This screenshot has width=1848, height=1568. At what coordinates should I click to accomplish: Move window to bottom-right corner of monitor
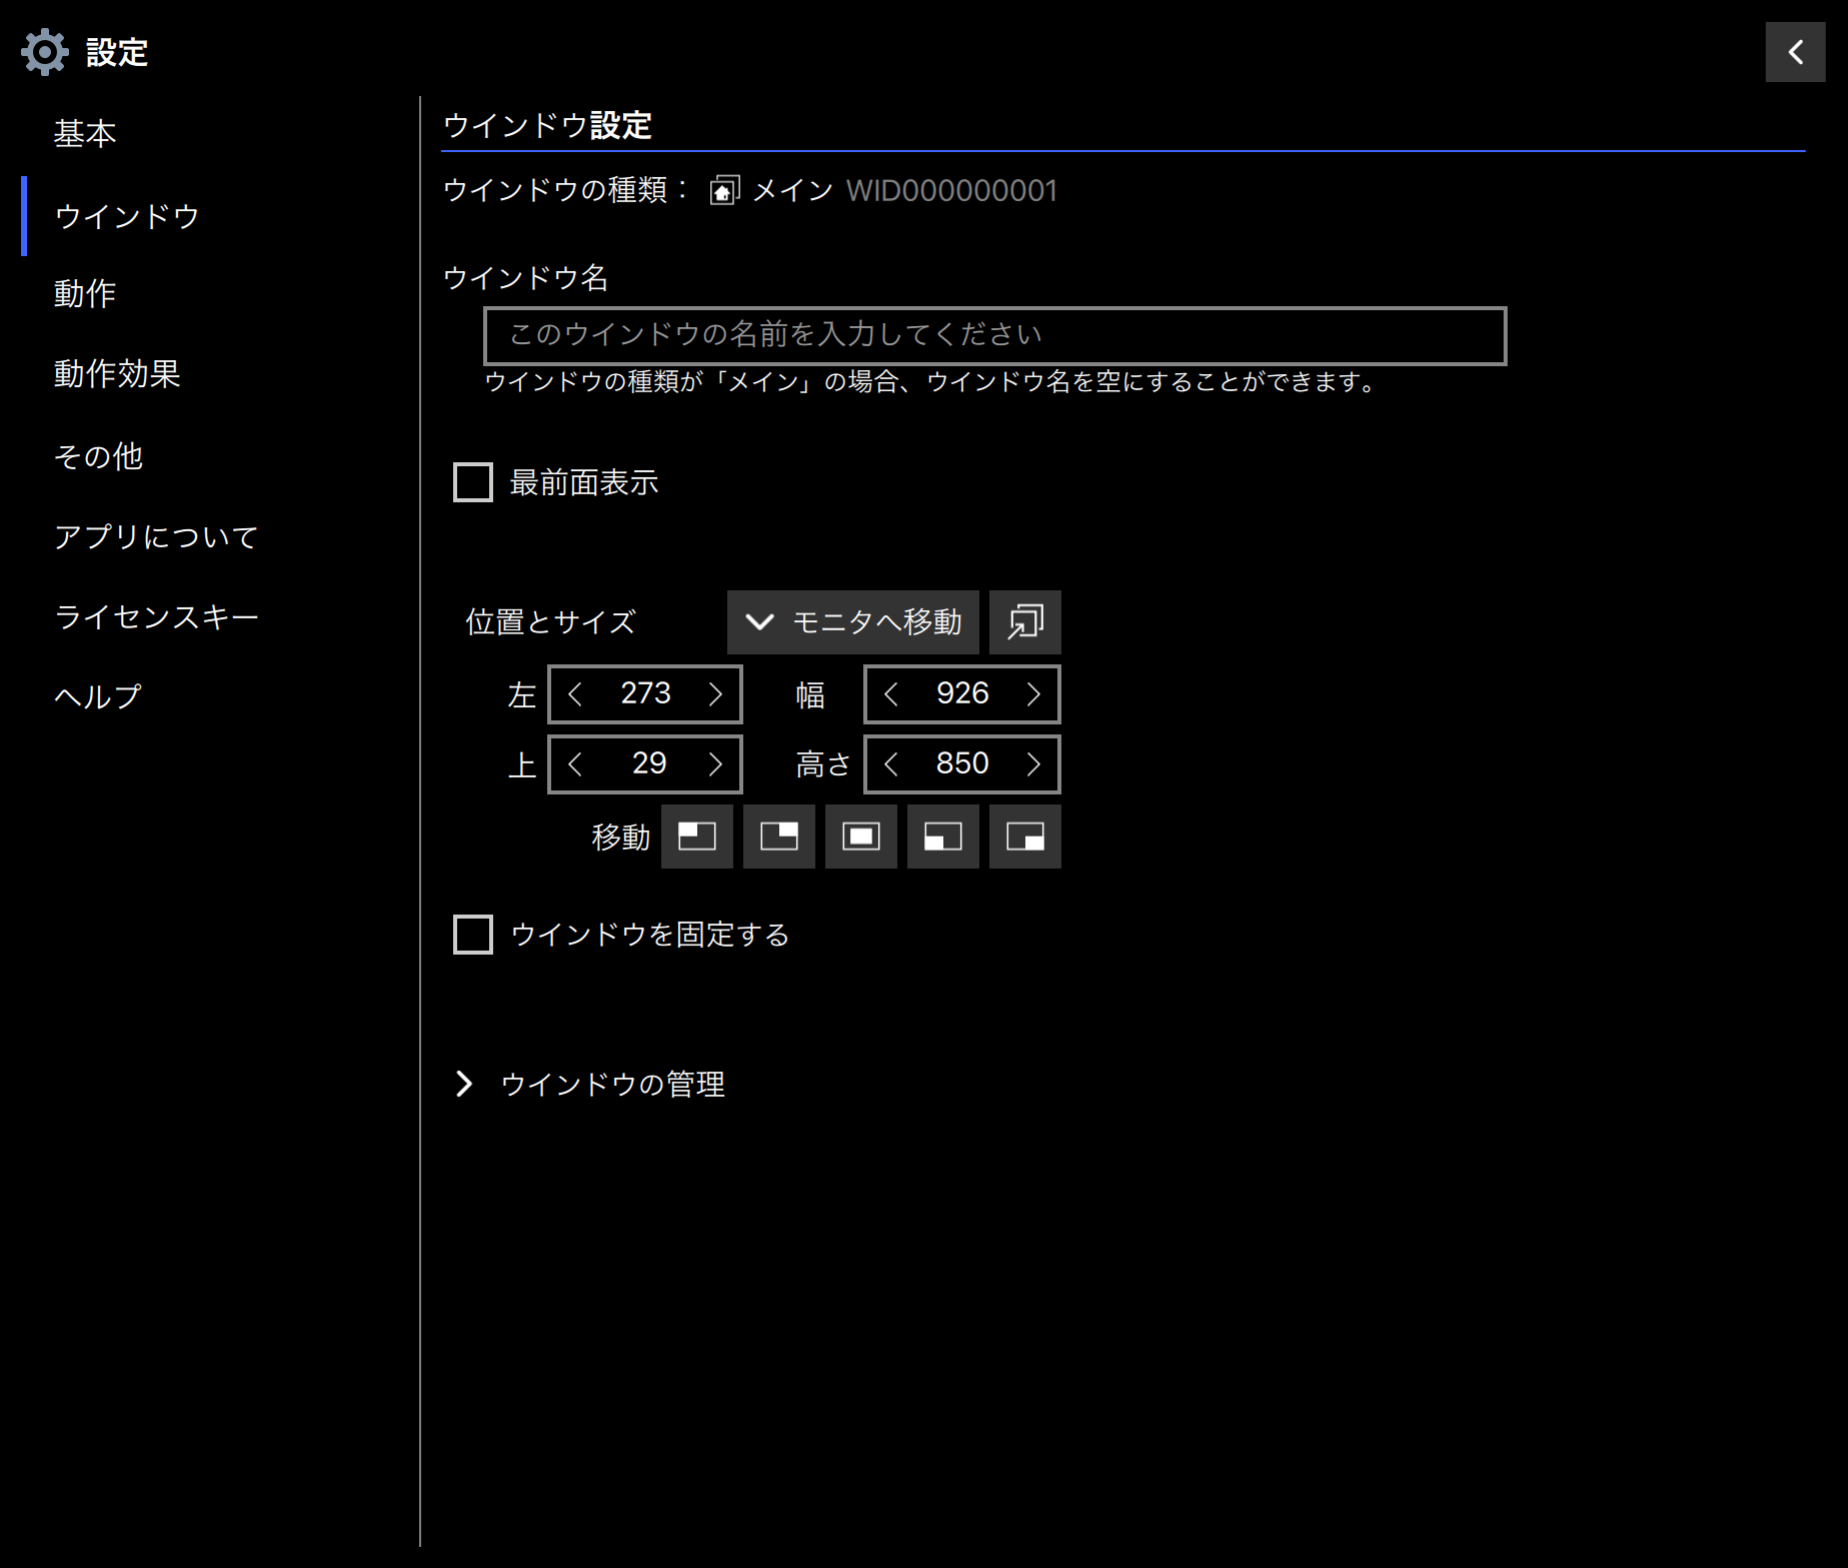[x=1025, y=837]
